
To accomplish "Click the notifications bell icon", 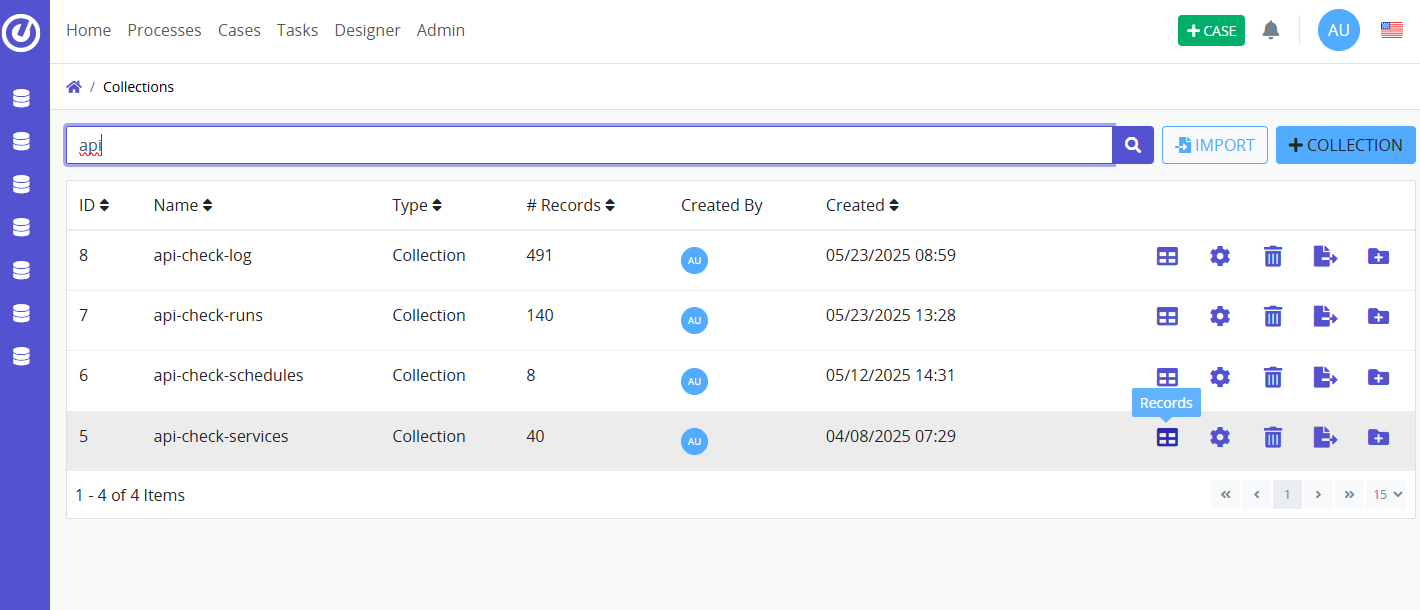I will pyautogui.click(x=1270, y=30).
